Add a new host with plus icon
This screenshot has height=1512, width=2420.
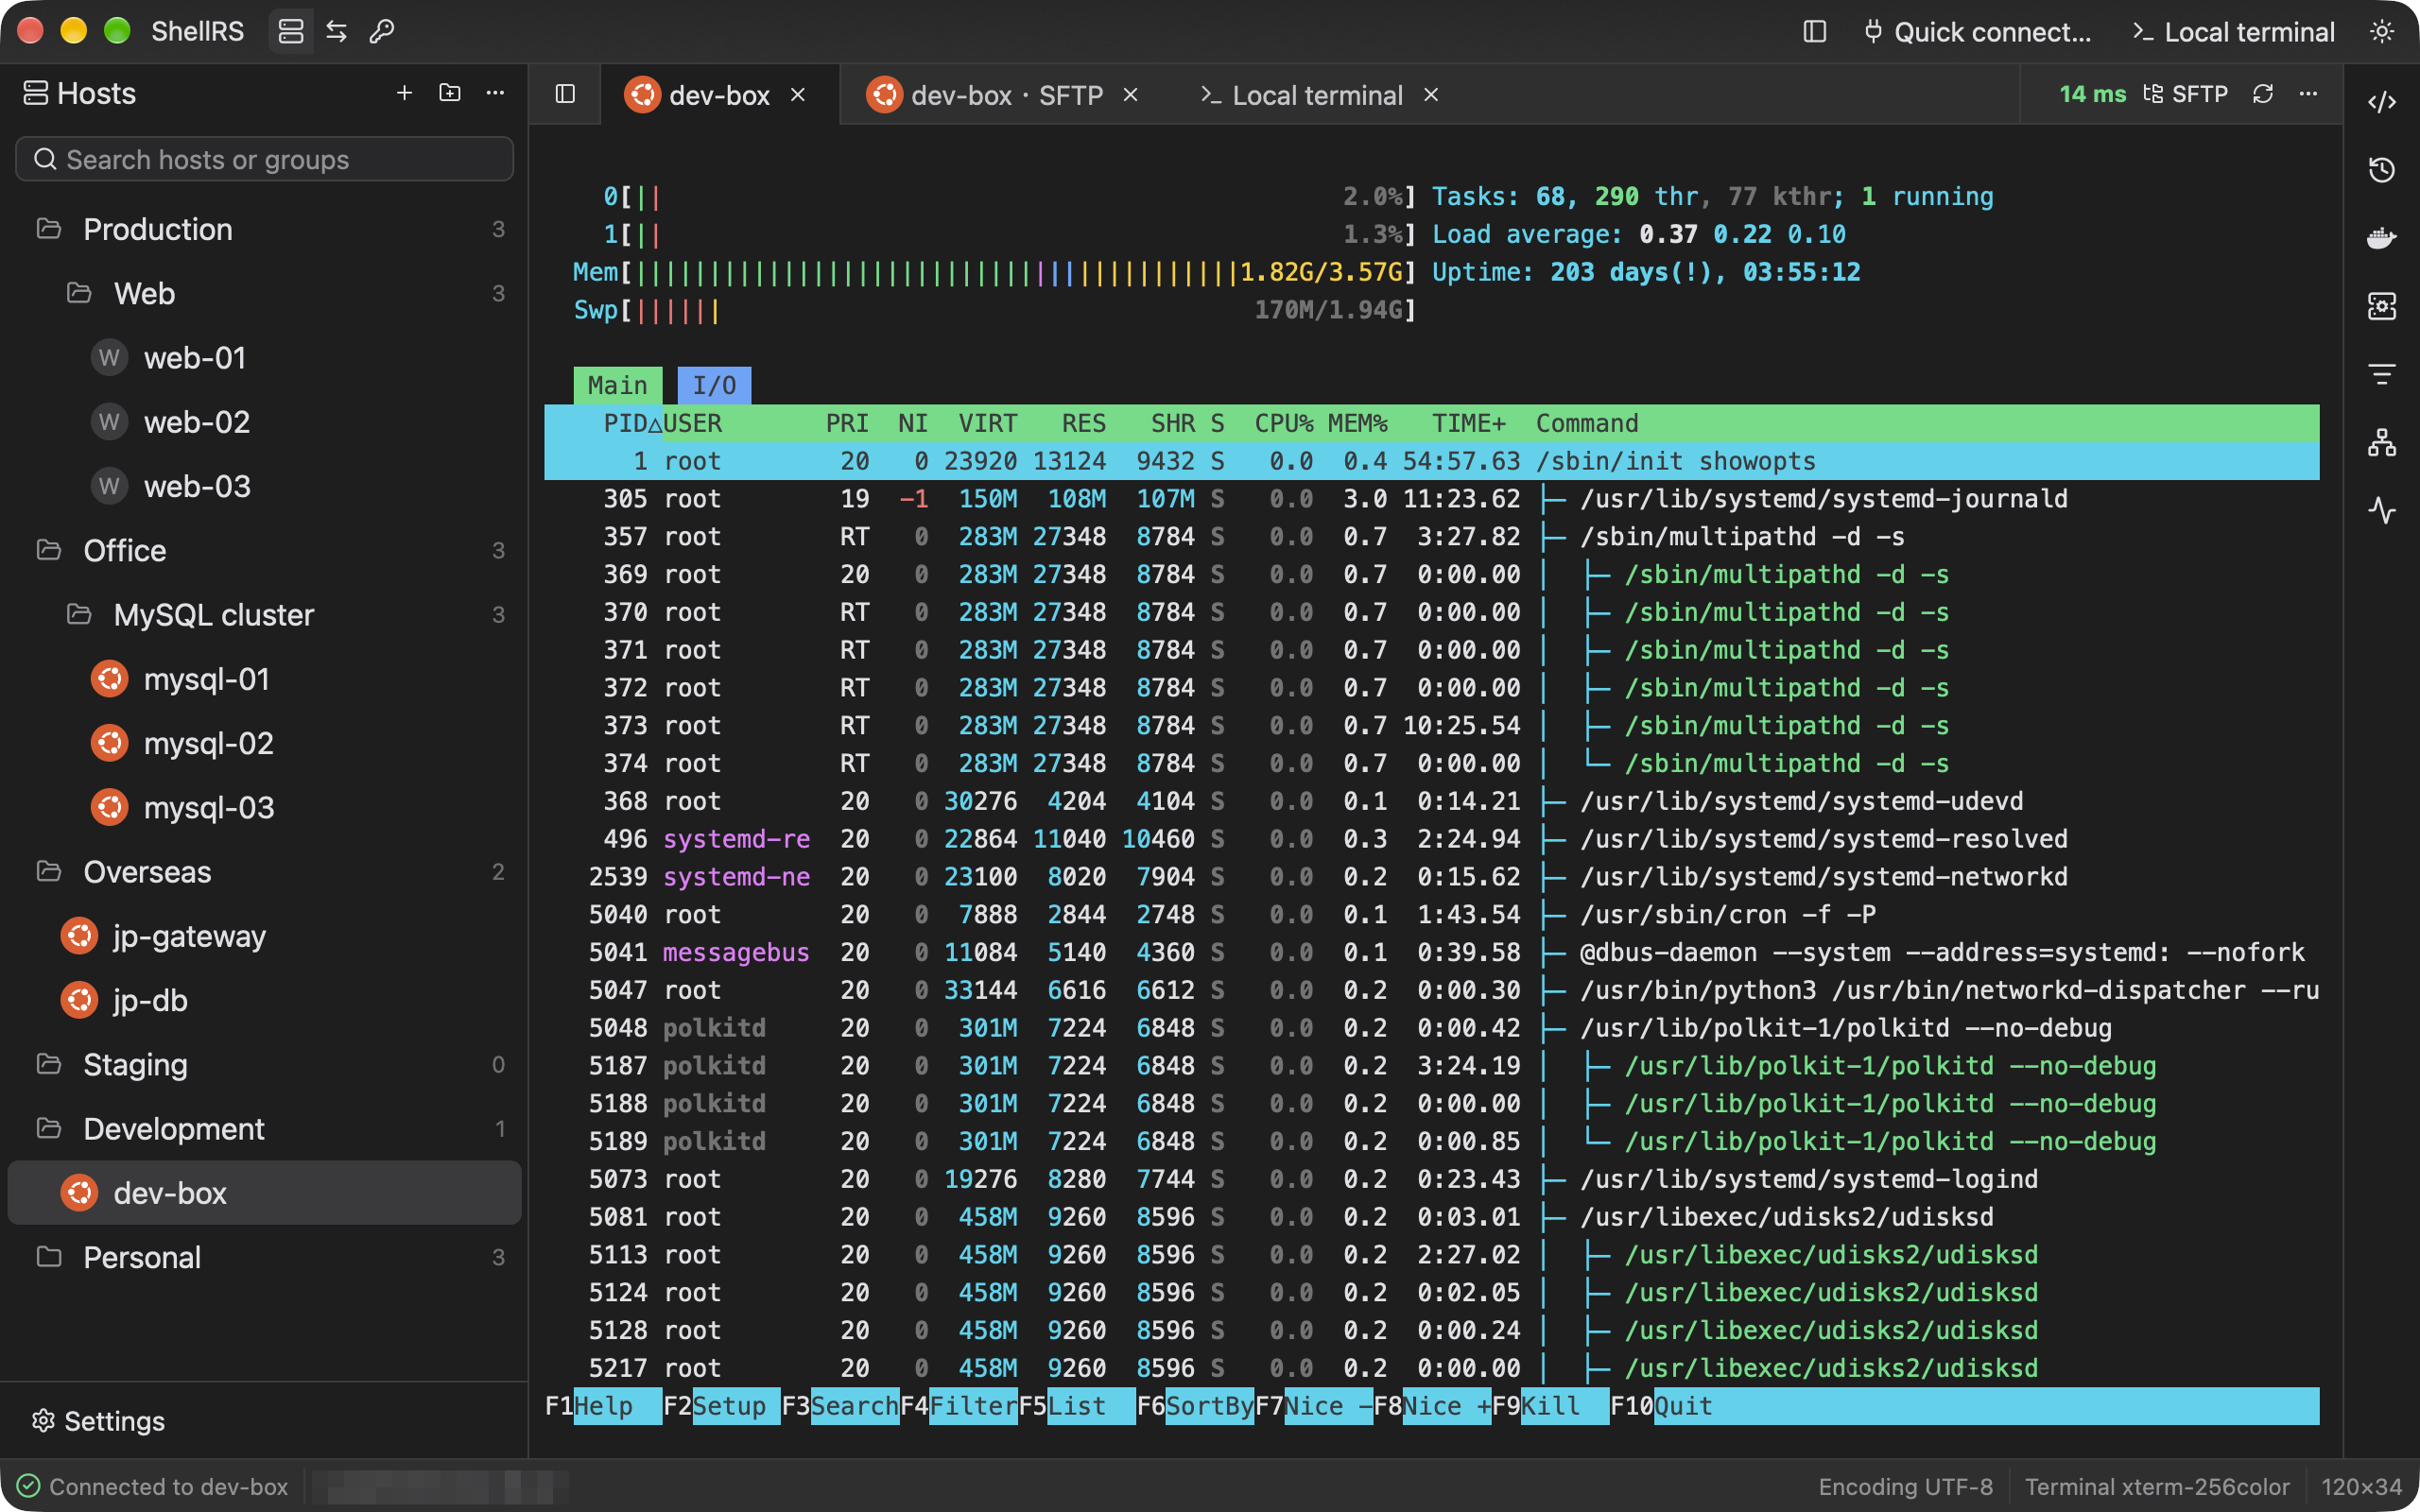[404, 93]
